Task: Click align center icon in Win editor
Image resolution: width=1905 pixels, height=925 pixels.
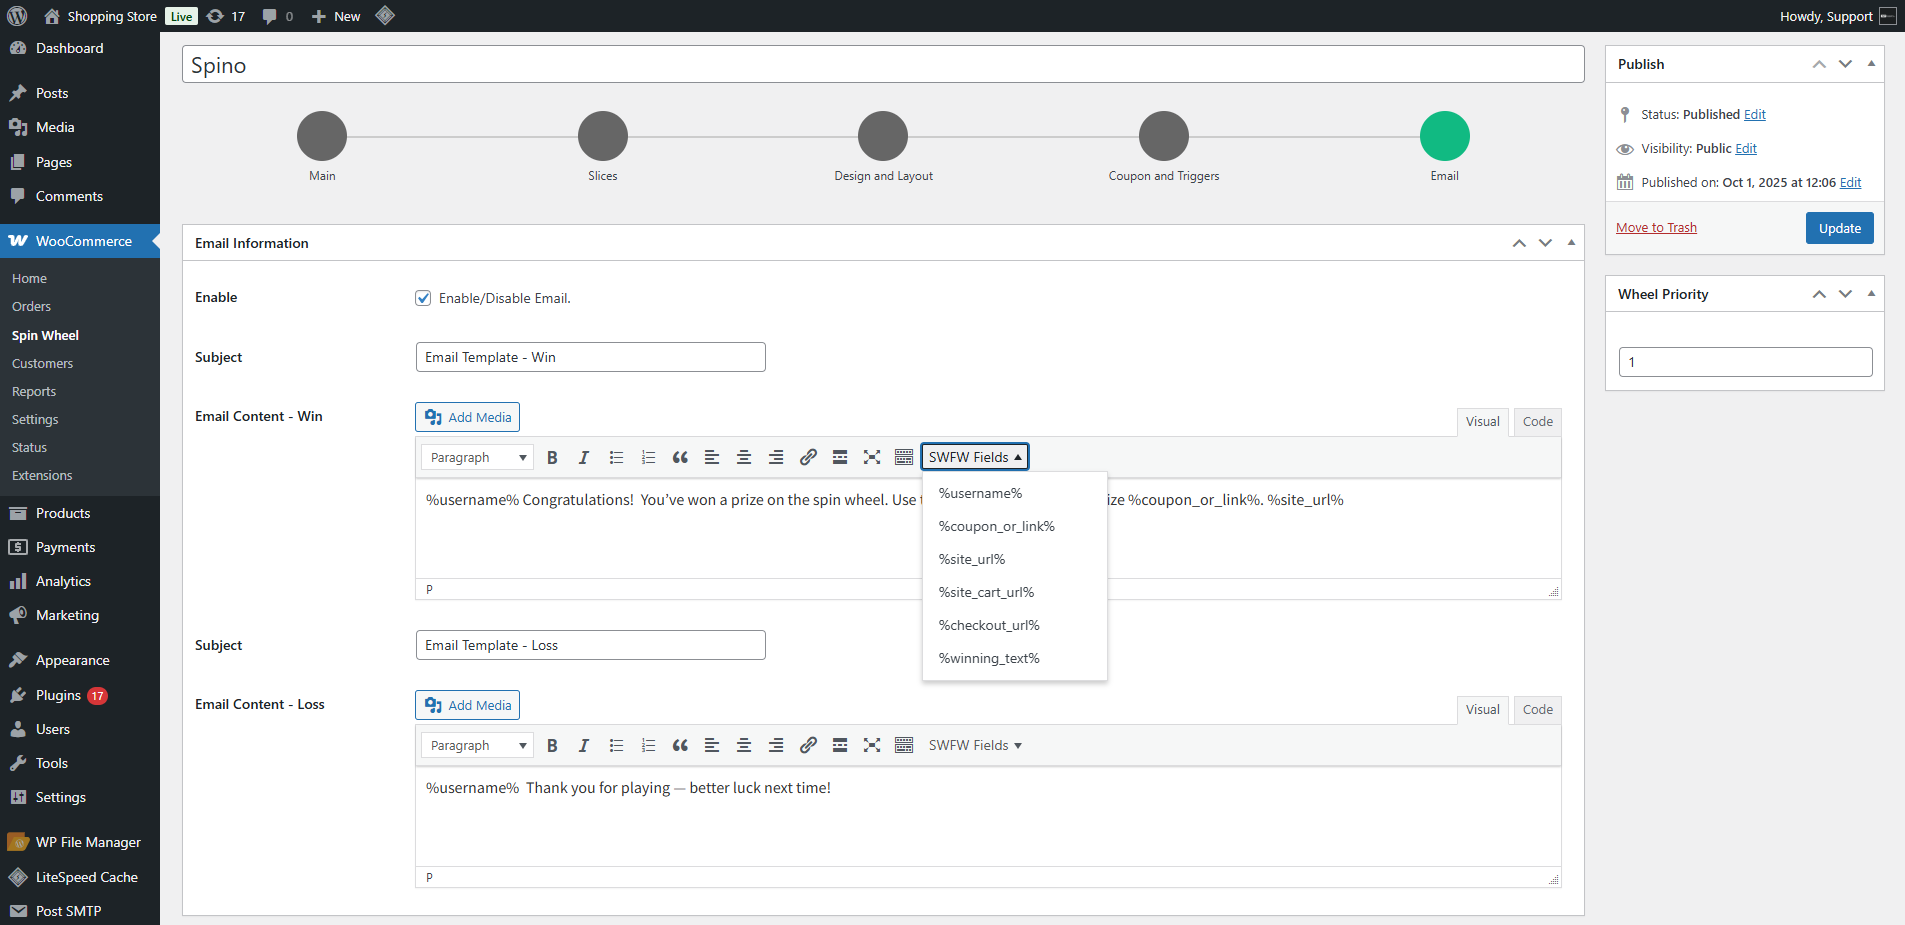Action: point(744,457)
